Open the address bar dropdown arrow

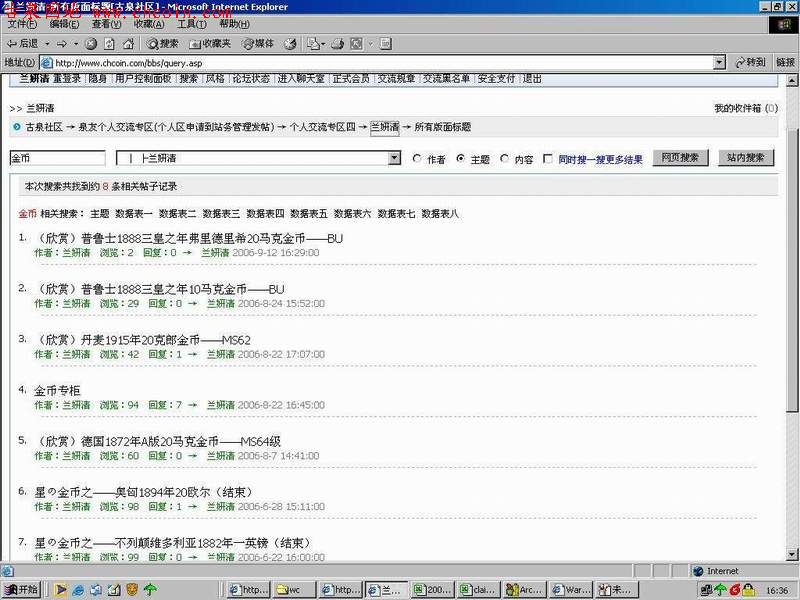click(x=719, y=62)
